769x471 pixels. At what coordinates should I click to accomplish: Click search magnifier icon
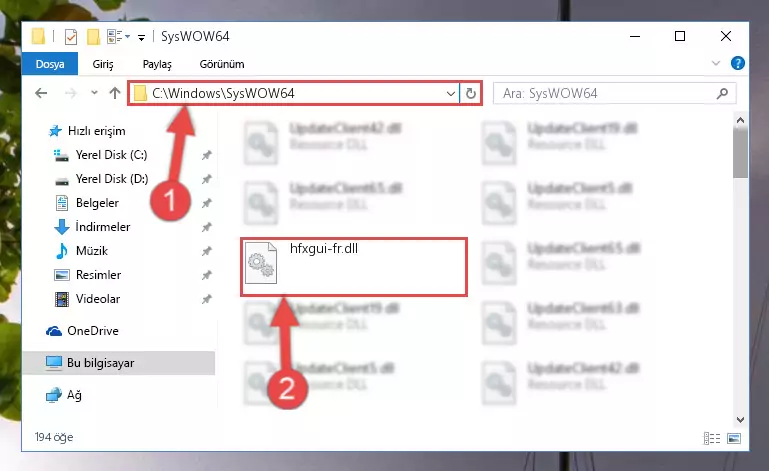click(722, 93)
